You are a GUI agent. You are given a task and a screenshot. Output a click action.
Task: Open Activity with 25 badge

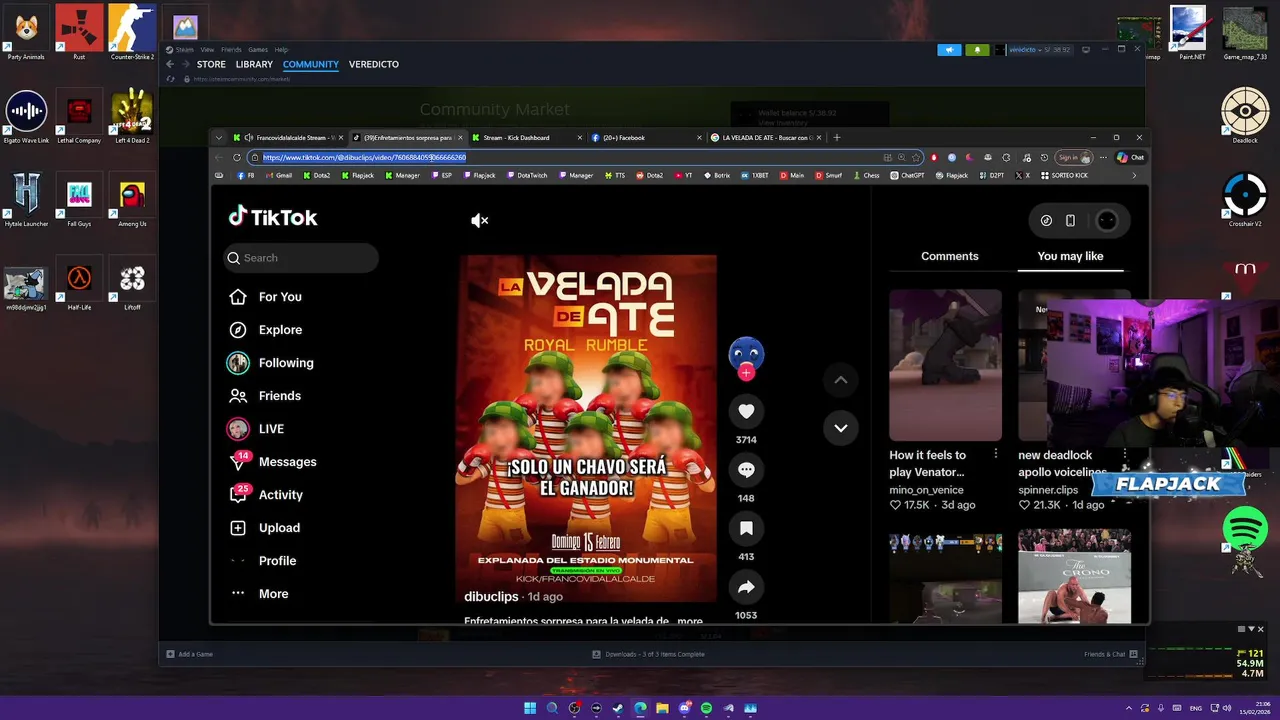[x=266, y=495]
